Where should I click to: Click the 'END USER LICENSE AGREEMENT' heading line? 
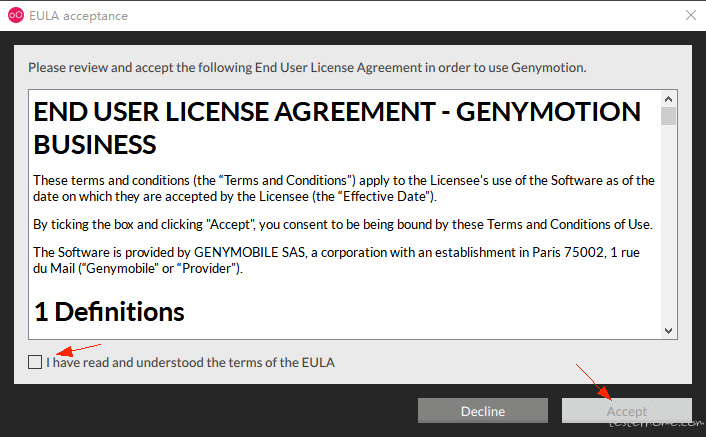(337, 112)
